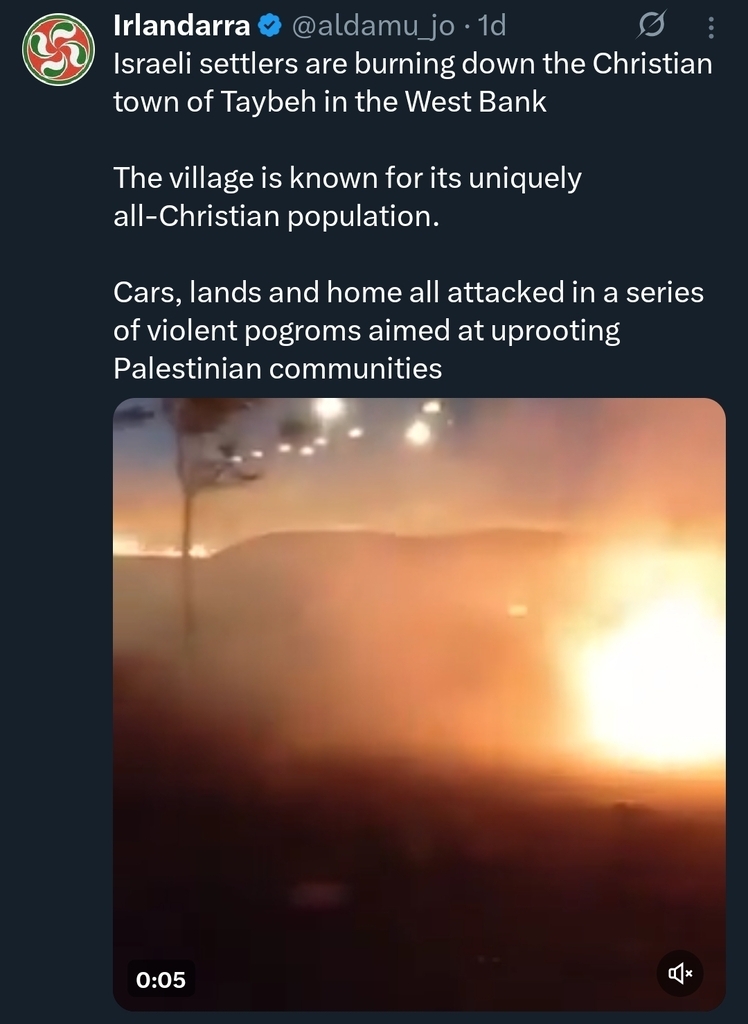
Task: Select the 'Cars, lands and home' paragraph
Action: 408,330
